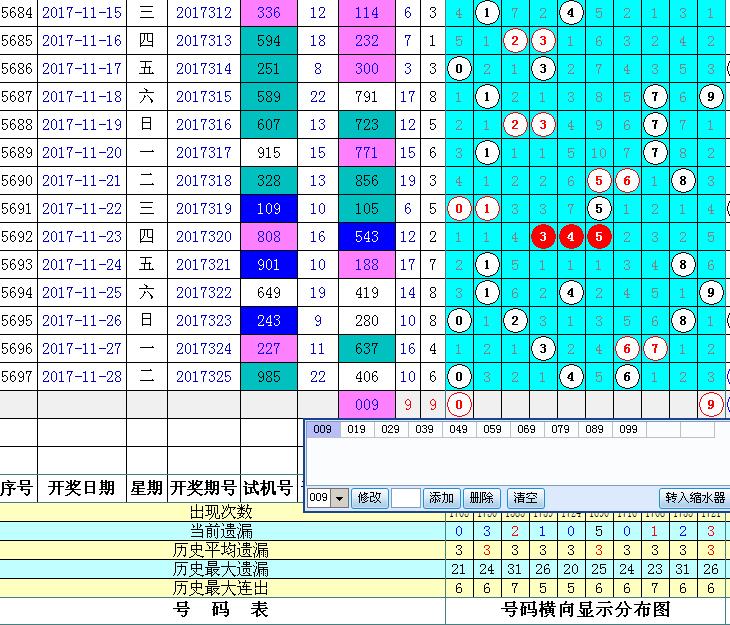Click the filled red circle 4 in row 5692

[570, 237]
